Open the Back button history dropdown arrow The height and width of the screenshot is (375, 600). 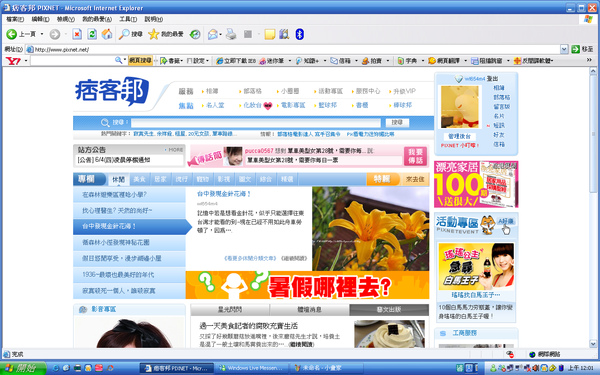click(x=42, y=34)
